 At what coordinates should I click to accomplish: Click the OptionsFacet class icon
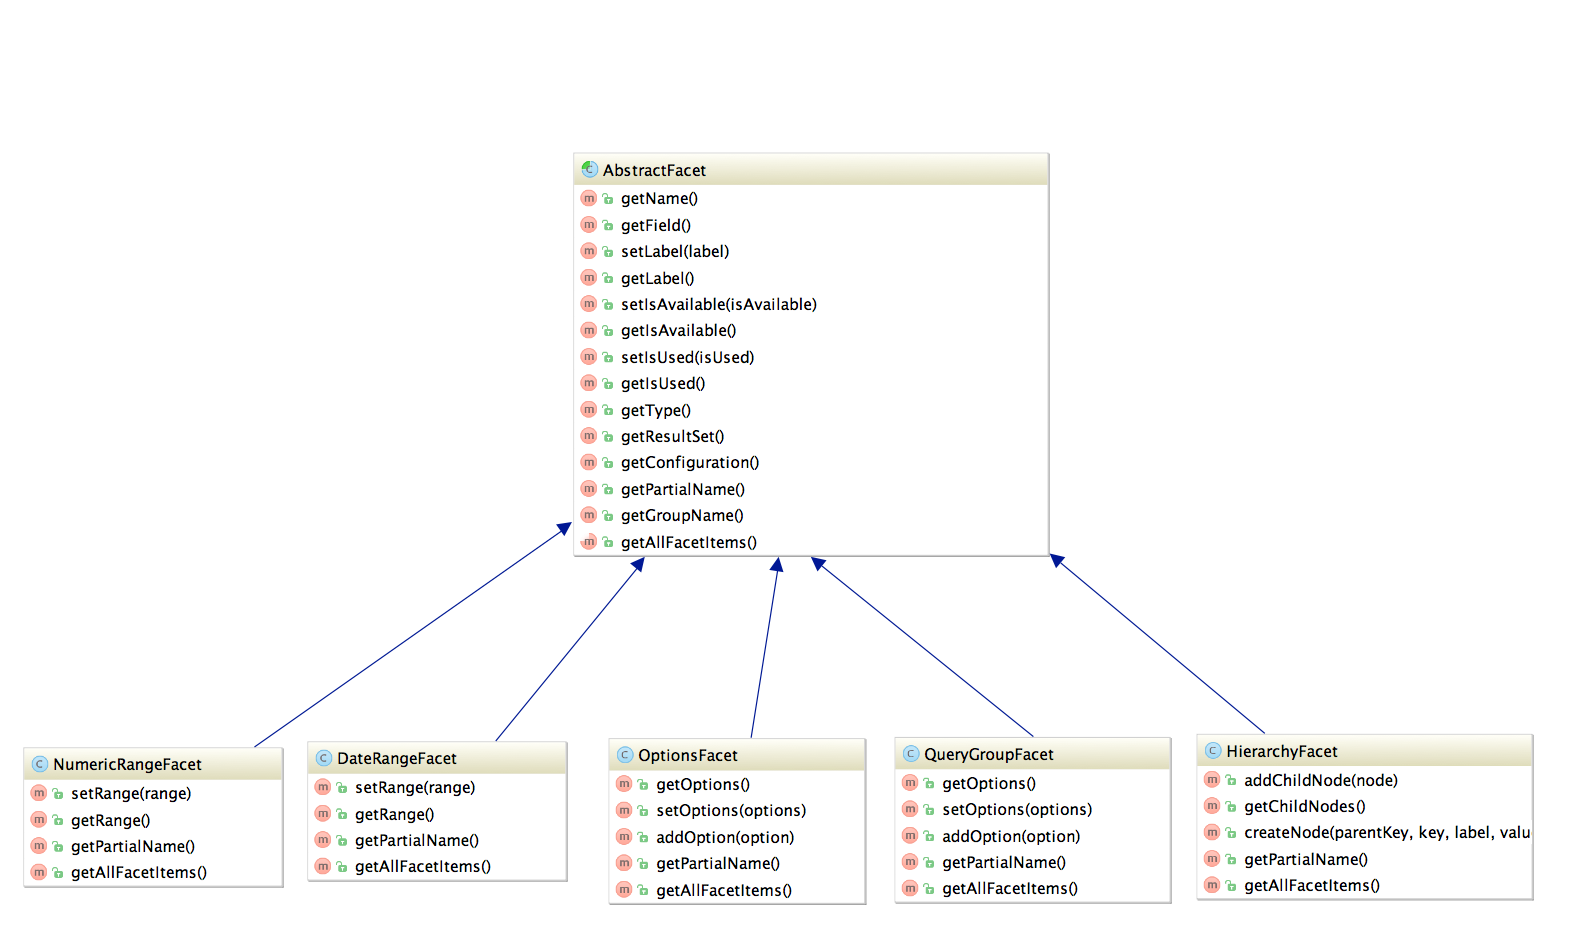(x=625, y=755)
